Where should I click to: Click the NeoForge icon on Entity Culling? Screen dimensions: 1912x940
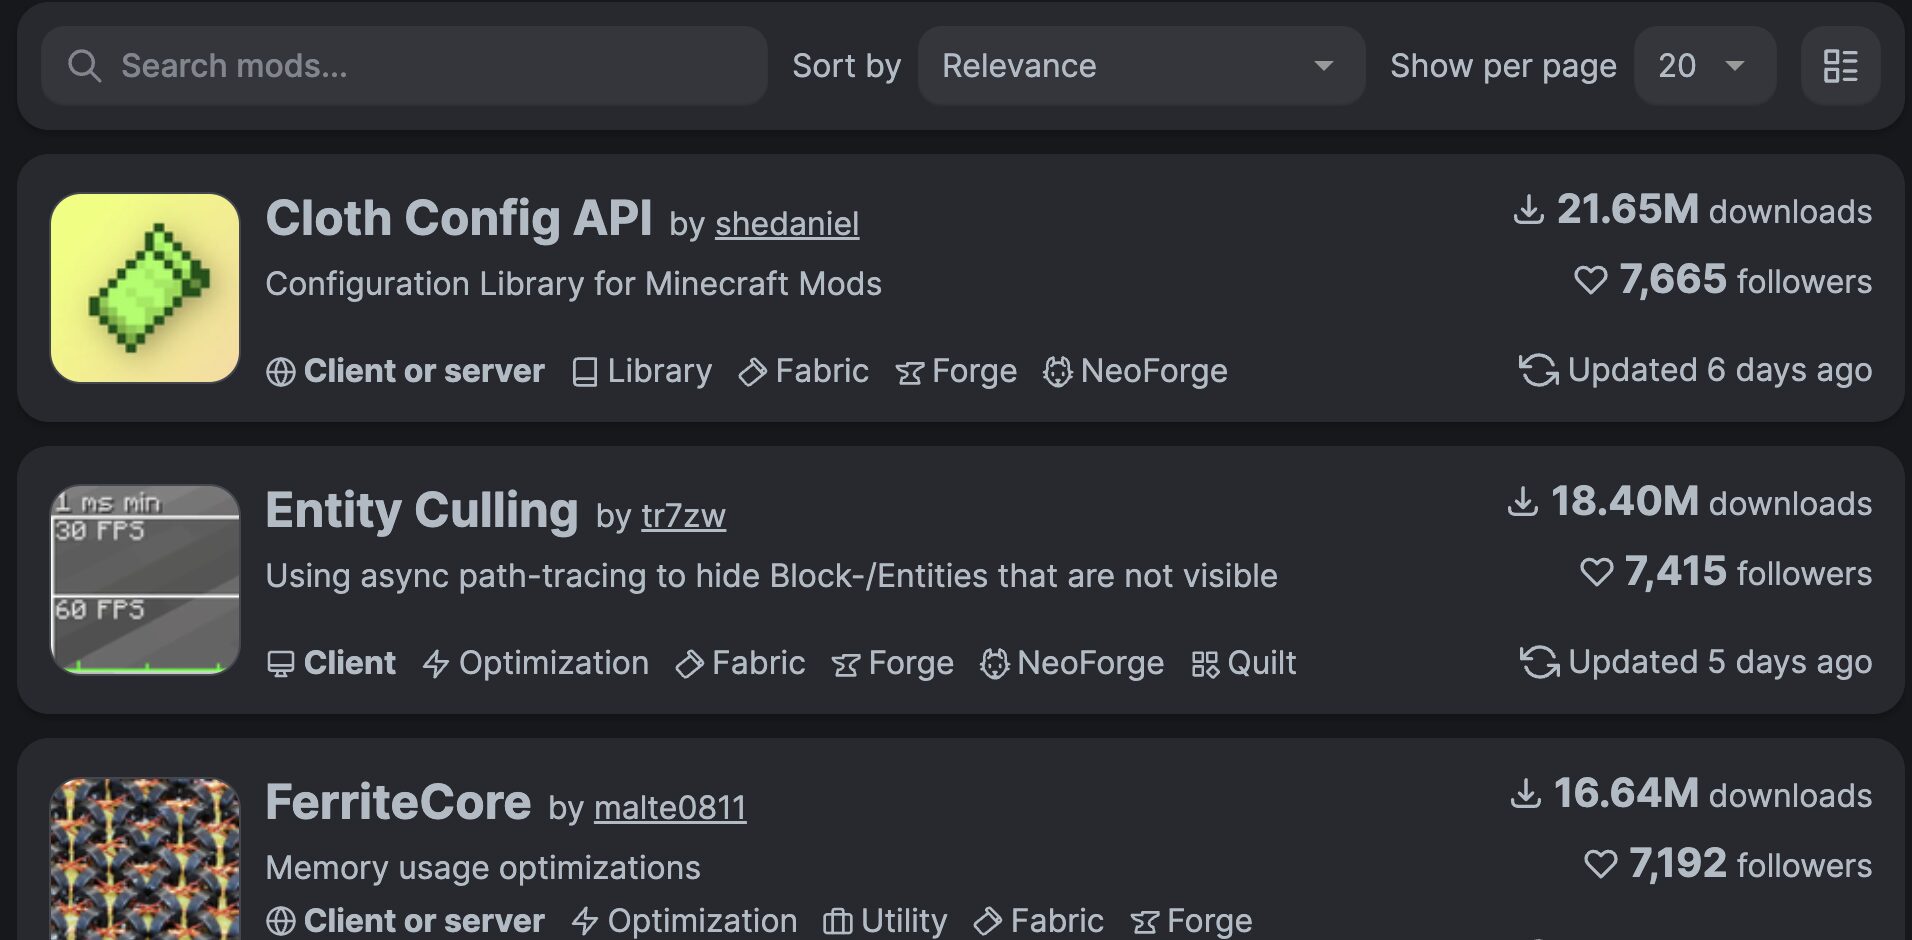(x=994, y=664)
